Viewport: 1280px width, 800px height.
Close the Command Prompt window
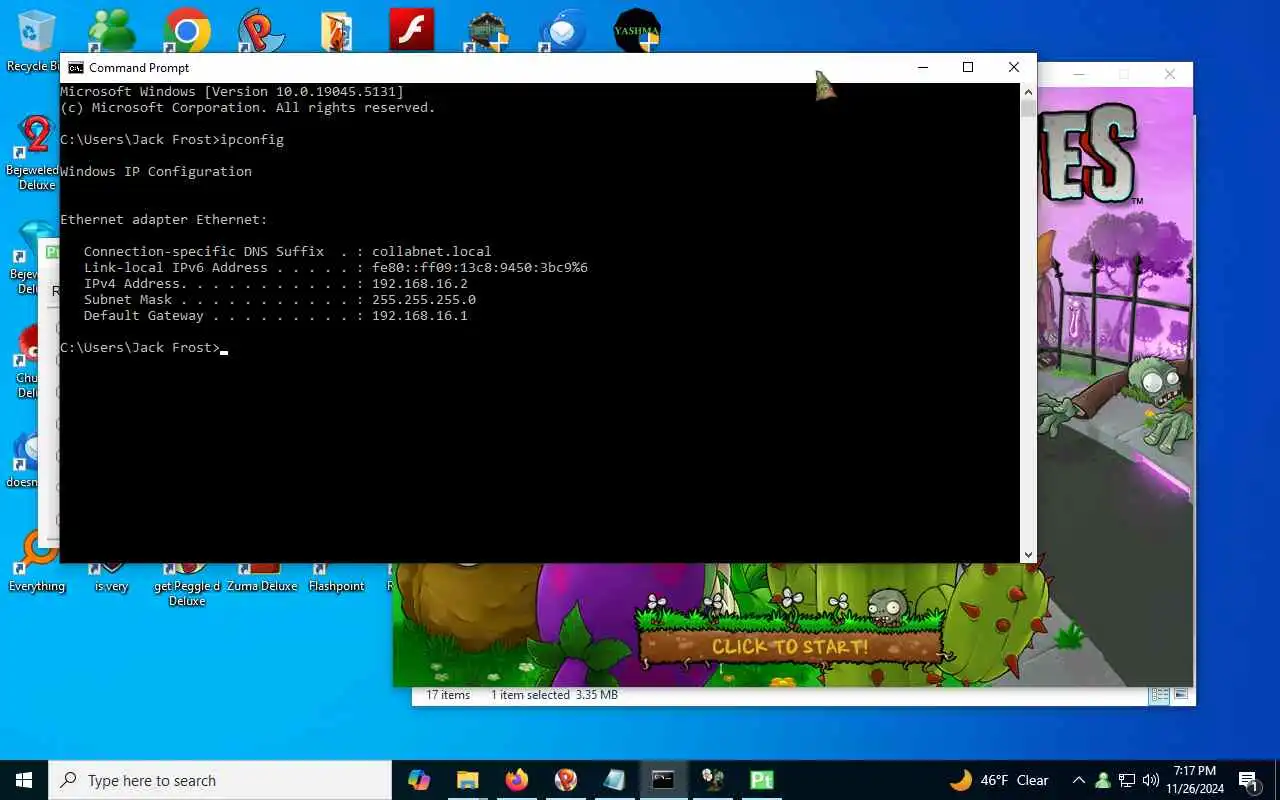coord(1013,67)
